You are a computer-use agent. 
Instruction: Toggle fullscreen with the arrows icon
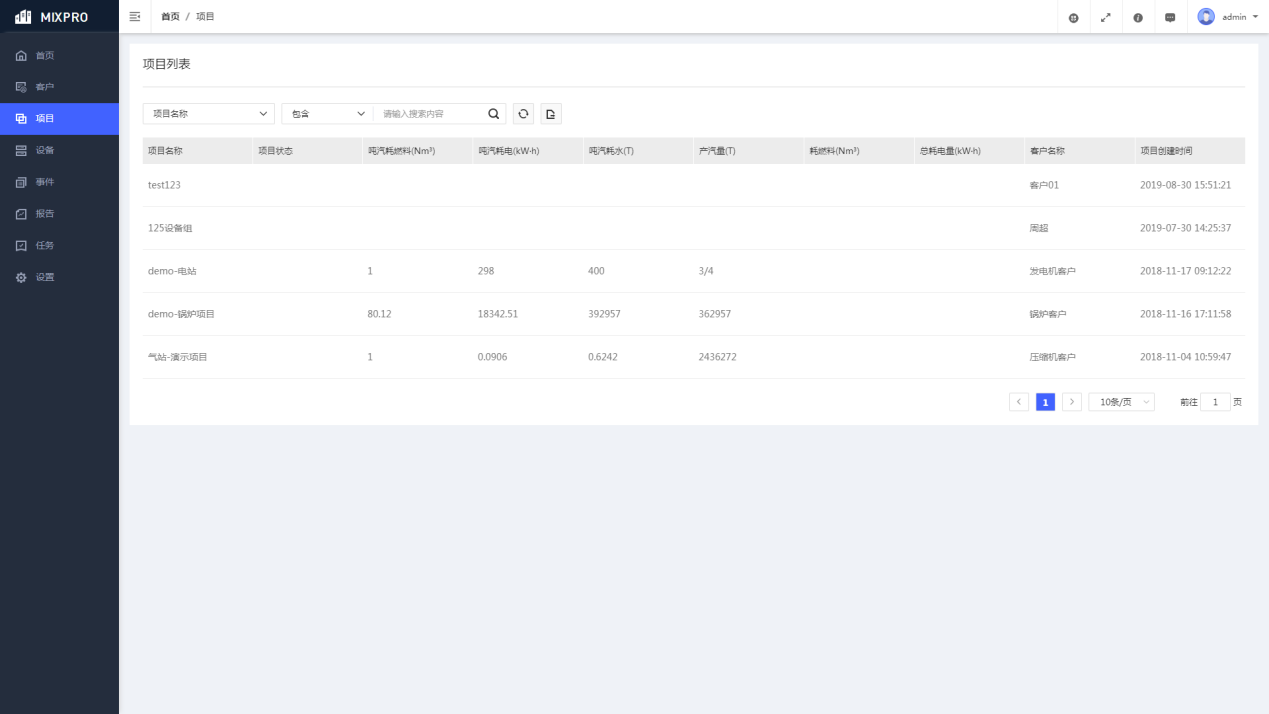coord(1105,17)
